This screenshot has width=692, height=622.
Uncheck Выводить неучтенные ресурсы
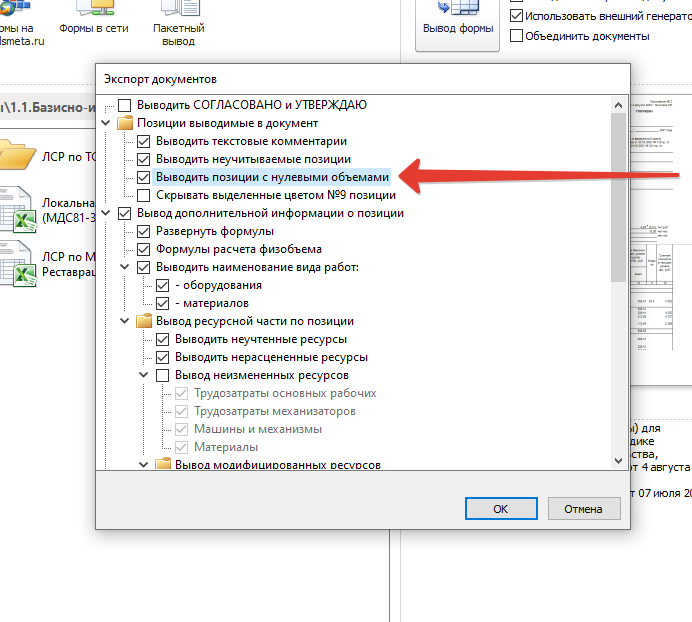coord(162,339)
